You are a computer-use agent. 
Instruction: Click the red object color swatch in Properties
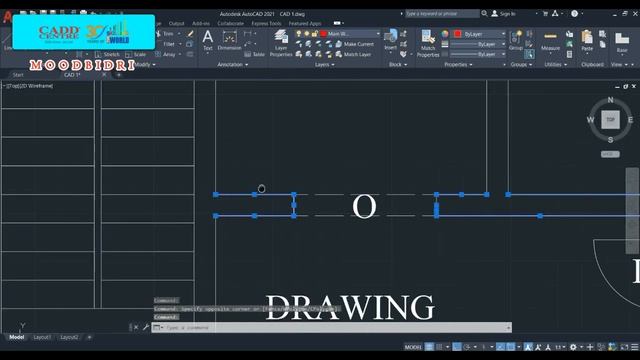click(x=458, y=34)
